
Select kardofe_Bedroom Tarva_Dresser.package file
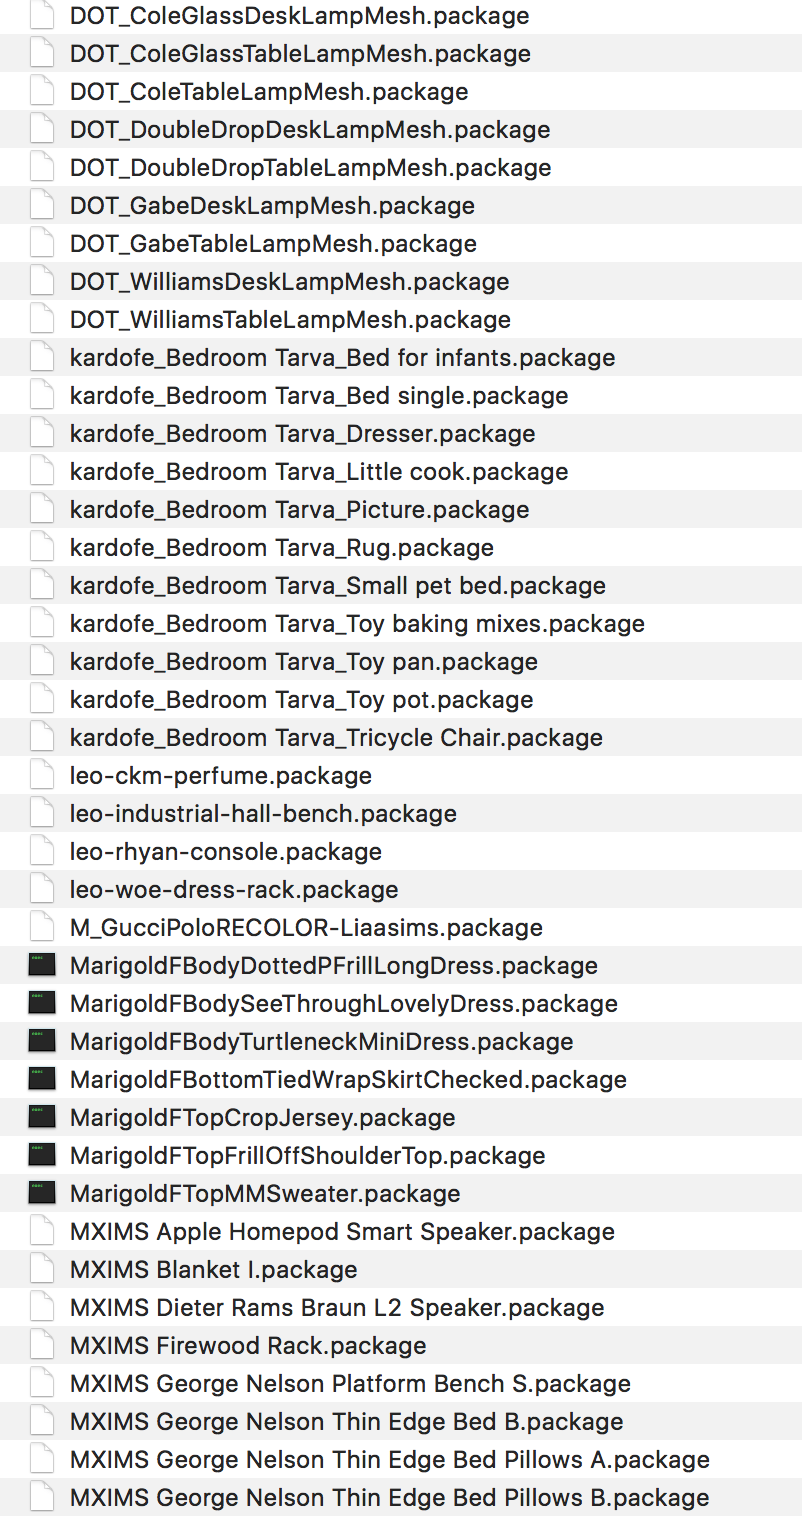point(302,433)
